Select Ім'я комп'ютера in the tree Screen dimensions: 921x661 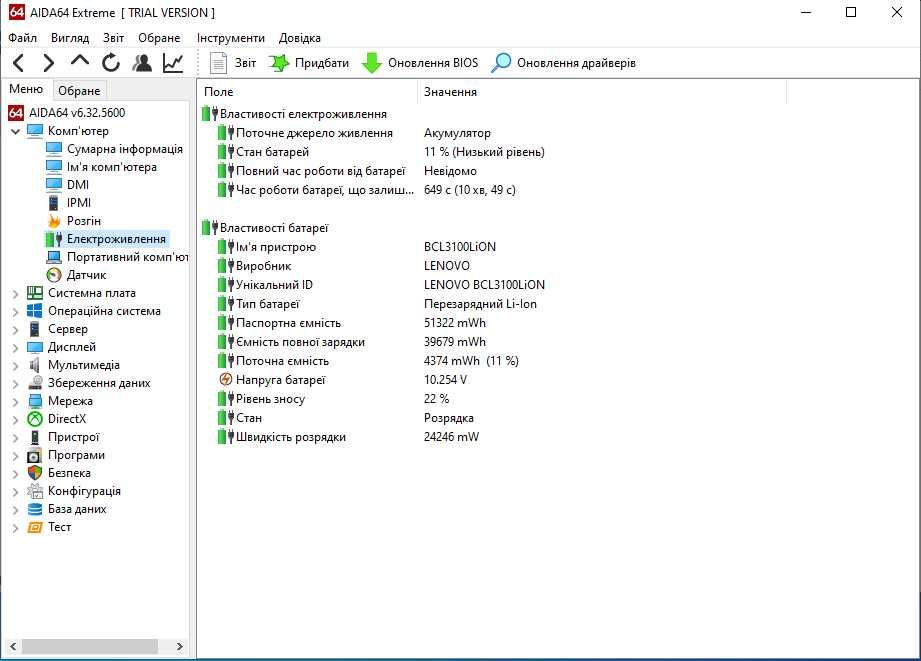coord(112,167)
